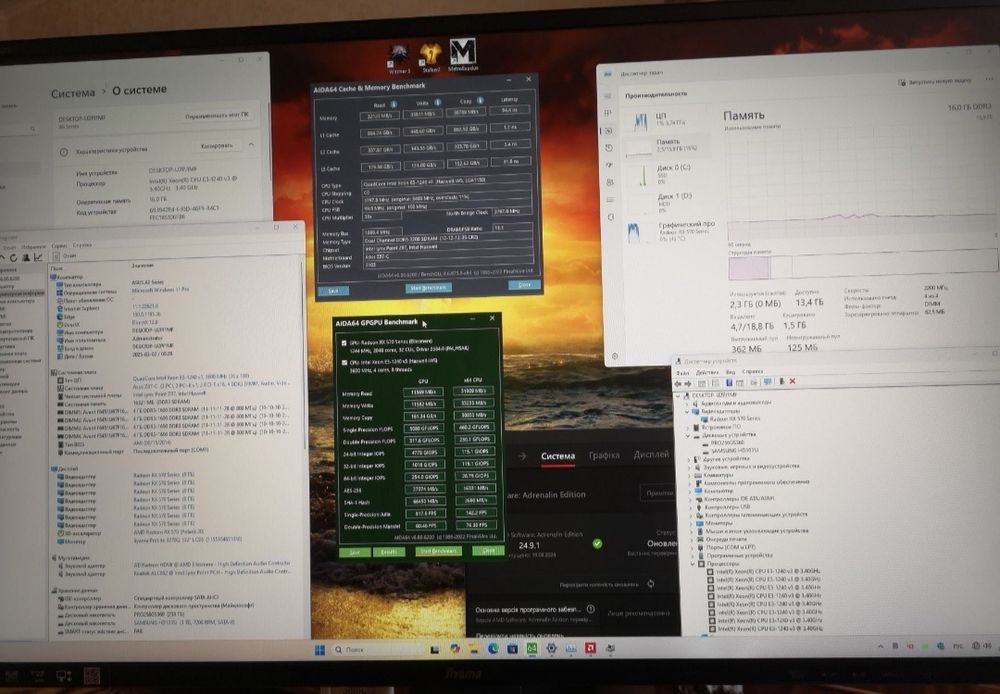The height and width of the screenshot is (694, 1000).
Task: Open AIDA64 taskbar icon
Action: [x=531, y=648]
